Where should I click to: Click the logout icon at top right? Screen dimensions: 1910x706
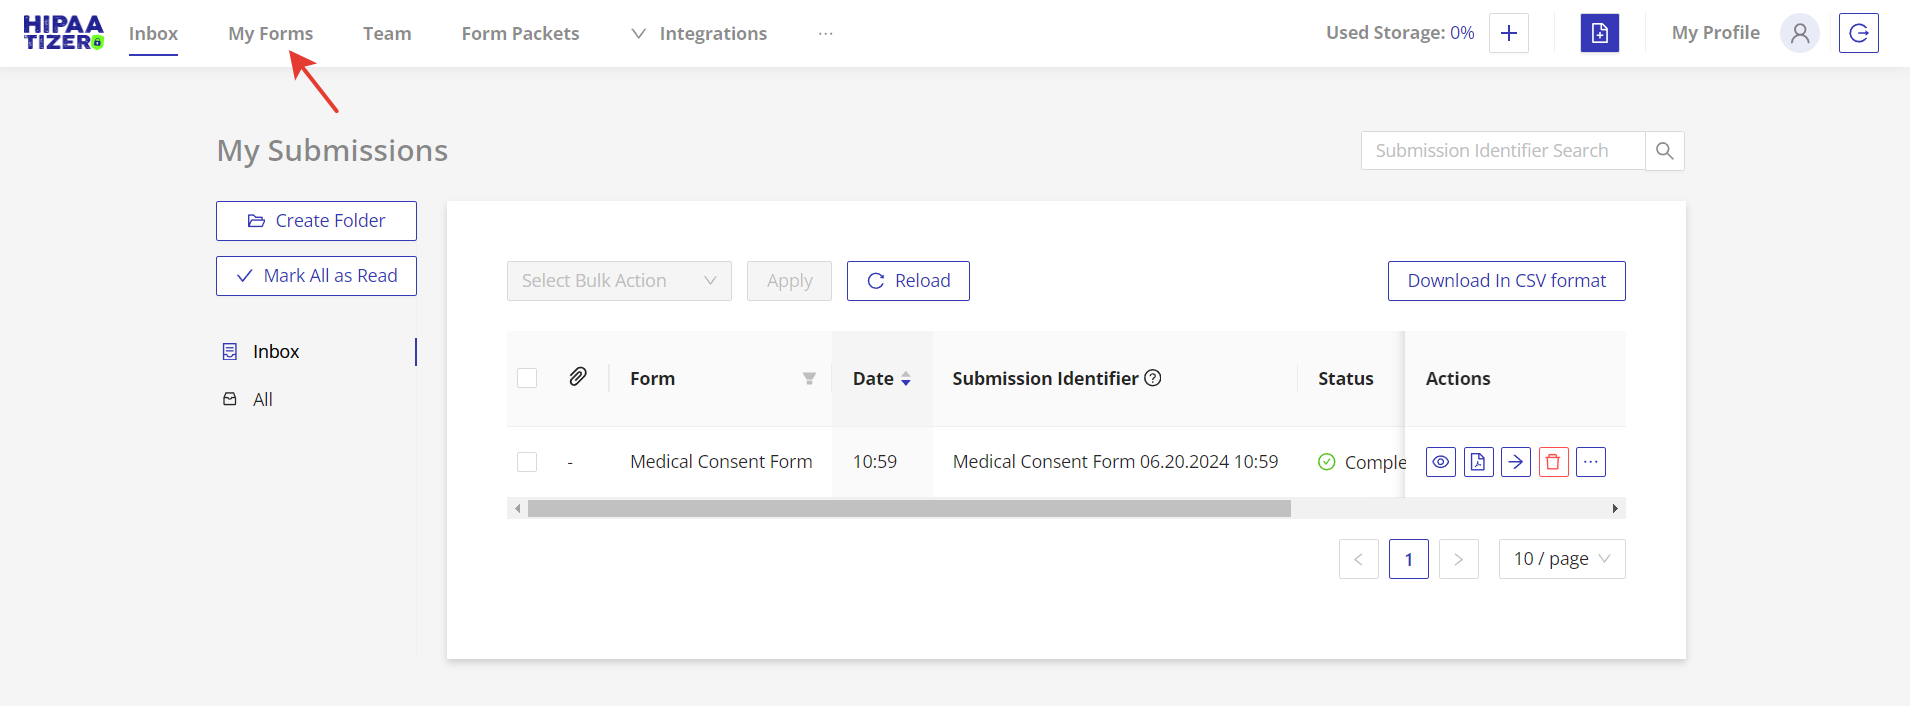point(1858,33)
